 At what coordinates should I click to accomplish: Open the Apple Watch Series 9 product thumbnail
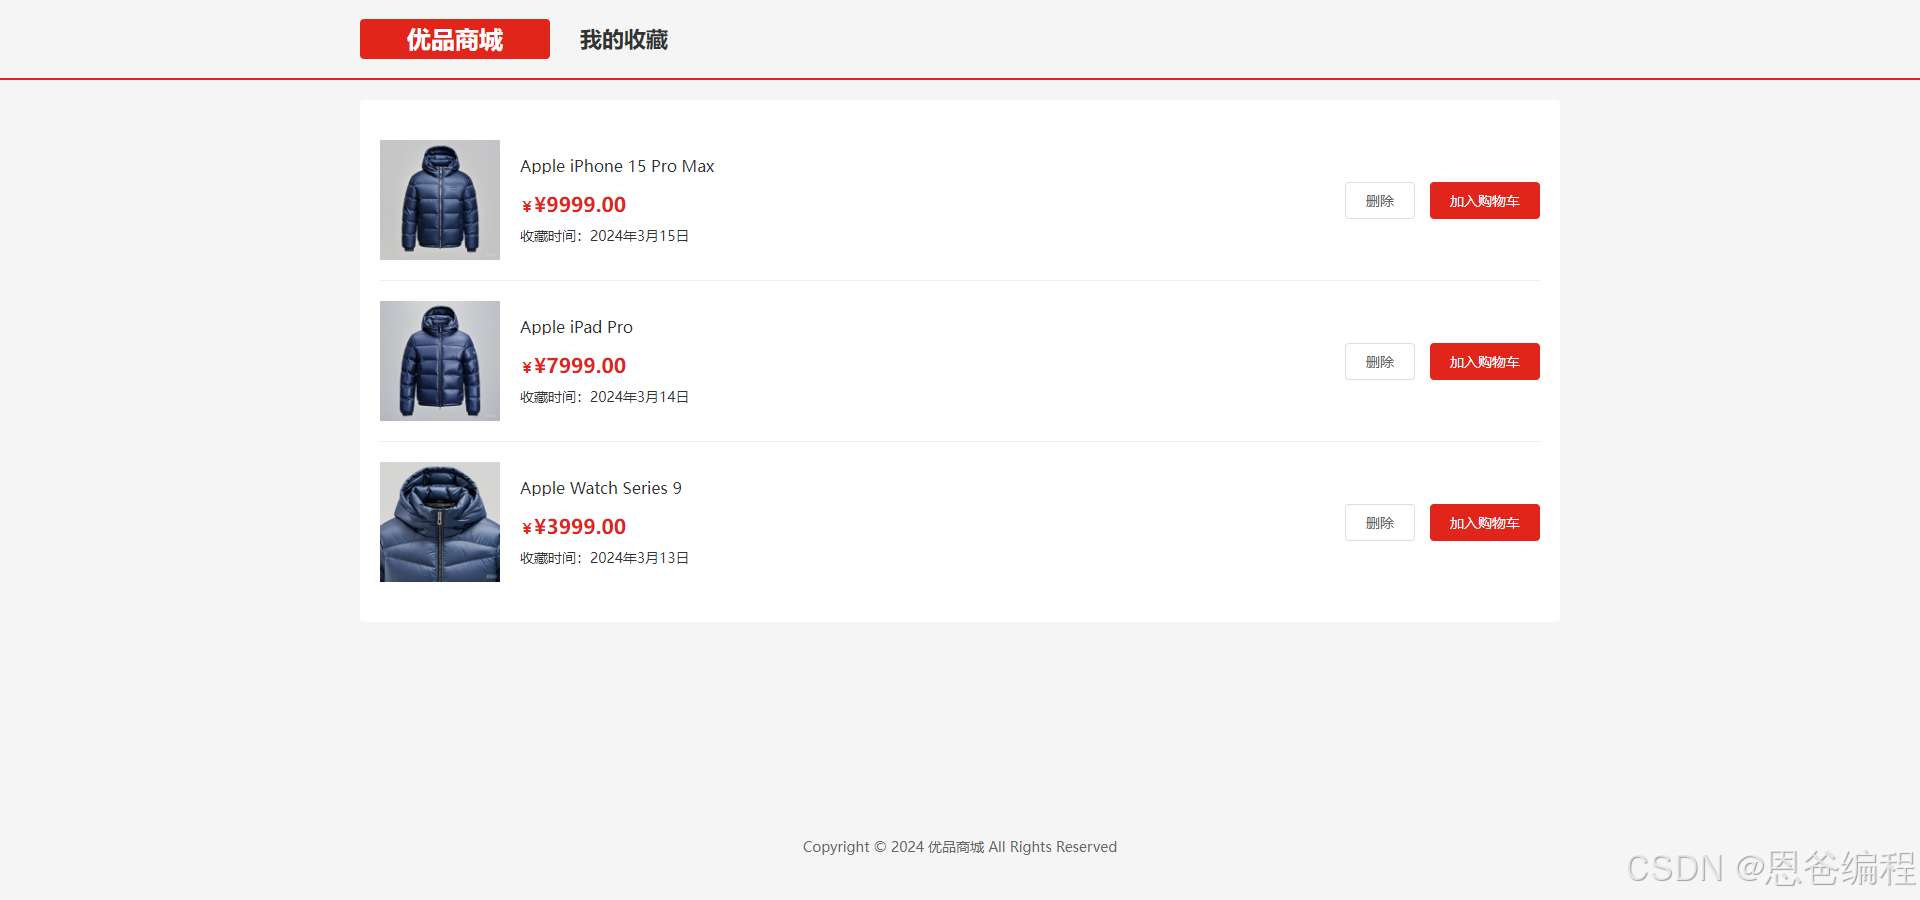440,522
